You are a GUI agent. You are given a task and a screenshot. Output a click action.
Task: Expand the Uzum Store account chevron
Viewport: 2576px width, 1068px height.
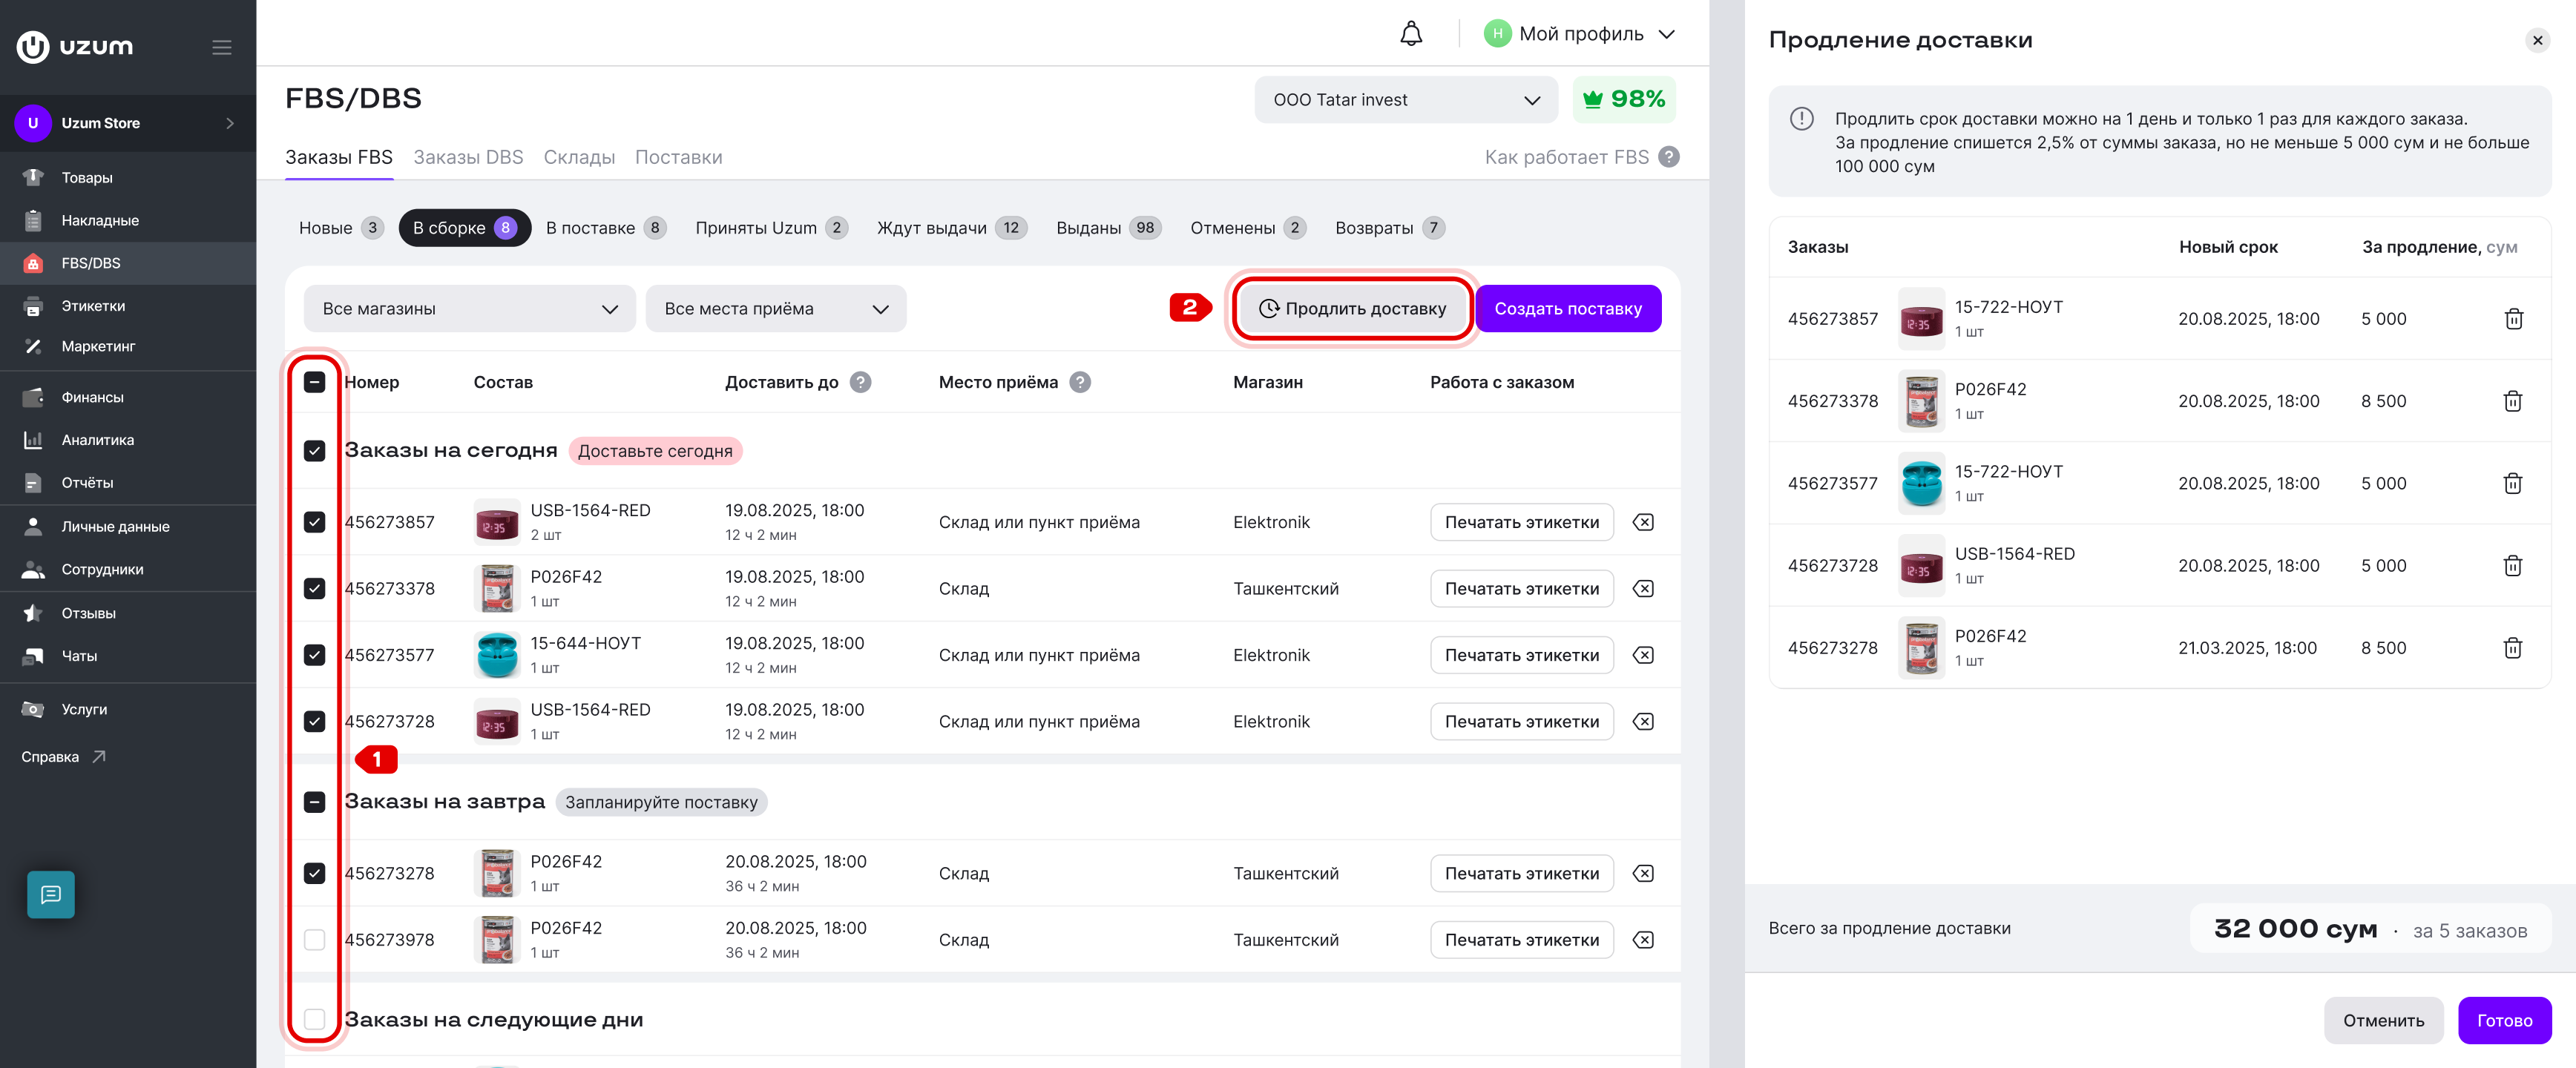[230, 123]
